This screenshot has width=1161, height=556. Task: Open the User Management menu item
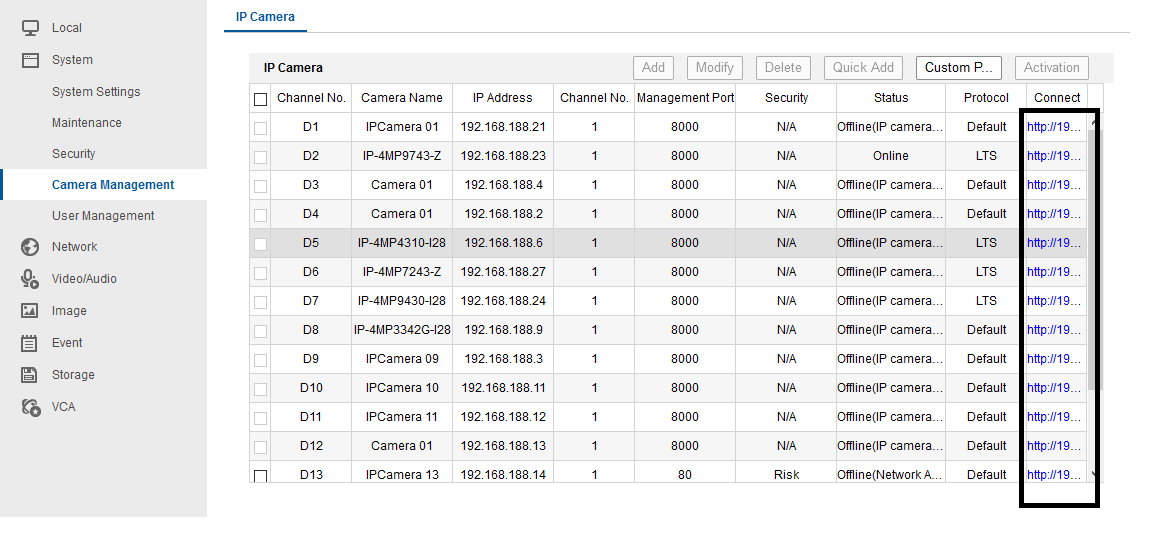pyautogui.click(x=103, y=216)
